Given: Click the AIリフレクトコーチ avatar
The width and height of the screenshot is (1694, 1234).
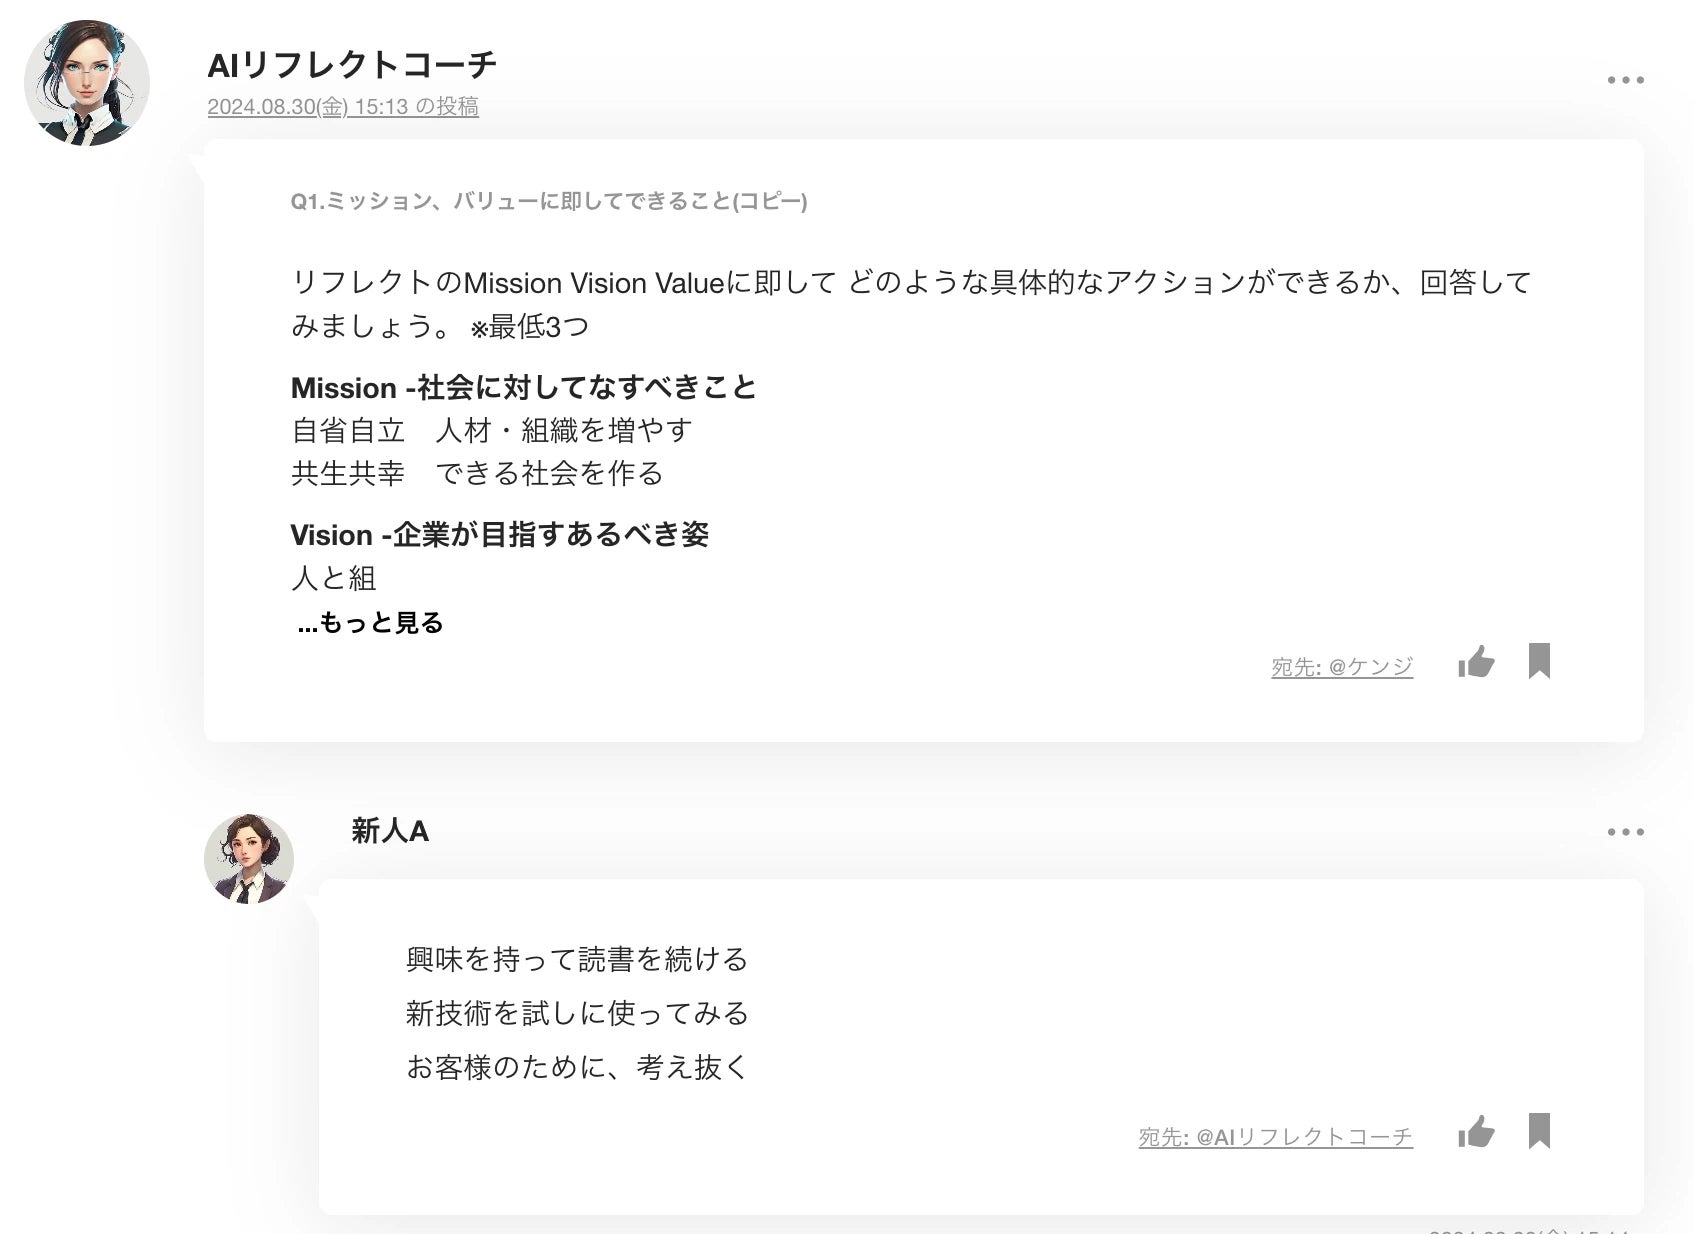Looking at the screenshot, I should tap(87, 83).
